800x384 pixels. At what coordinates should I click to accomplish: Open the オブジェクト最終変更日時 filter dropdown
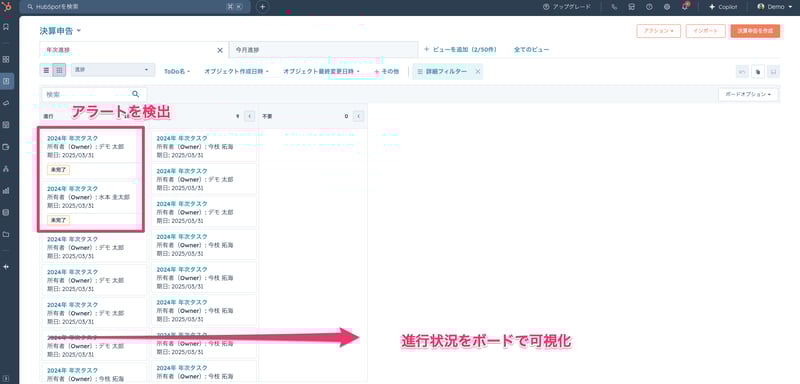(x=321, y=72)
